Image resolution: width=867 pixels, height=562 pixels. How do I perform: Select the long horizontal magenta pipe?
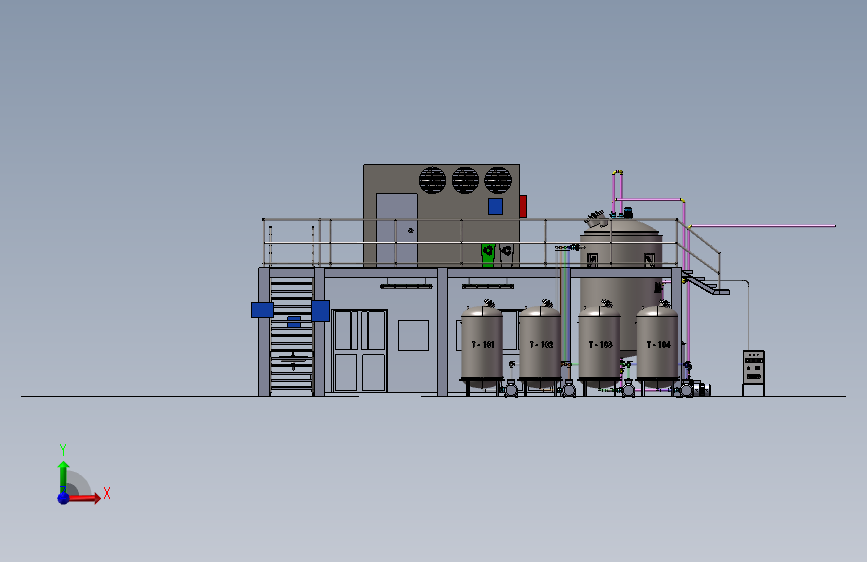[x=762, y=226]
